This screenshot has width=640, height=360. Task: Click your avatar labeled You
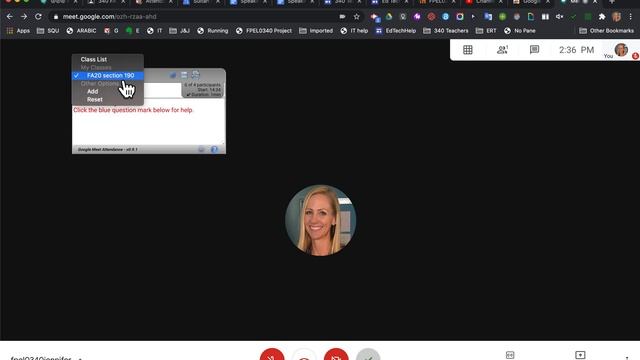tap(621, 50)
